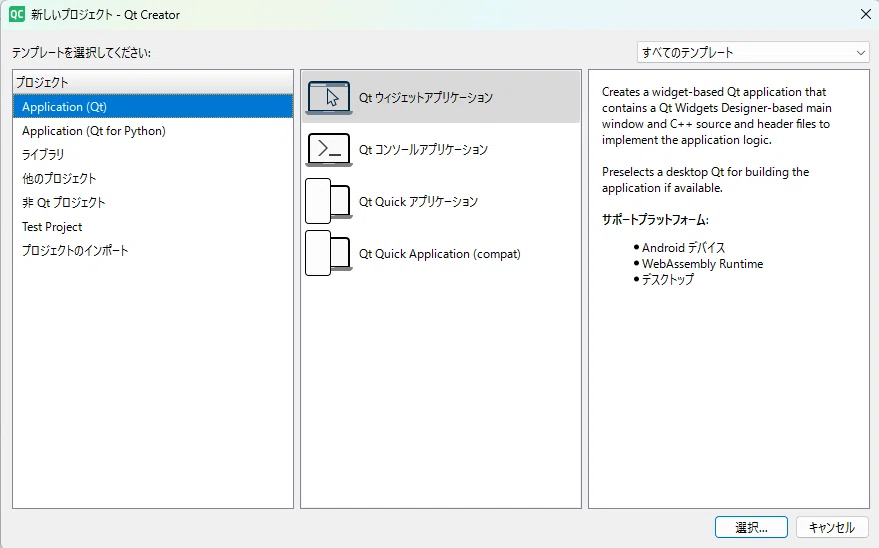Select Application (Qt) category
Viewport: 879px width, 548px height.
click(153, 106)
